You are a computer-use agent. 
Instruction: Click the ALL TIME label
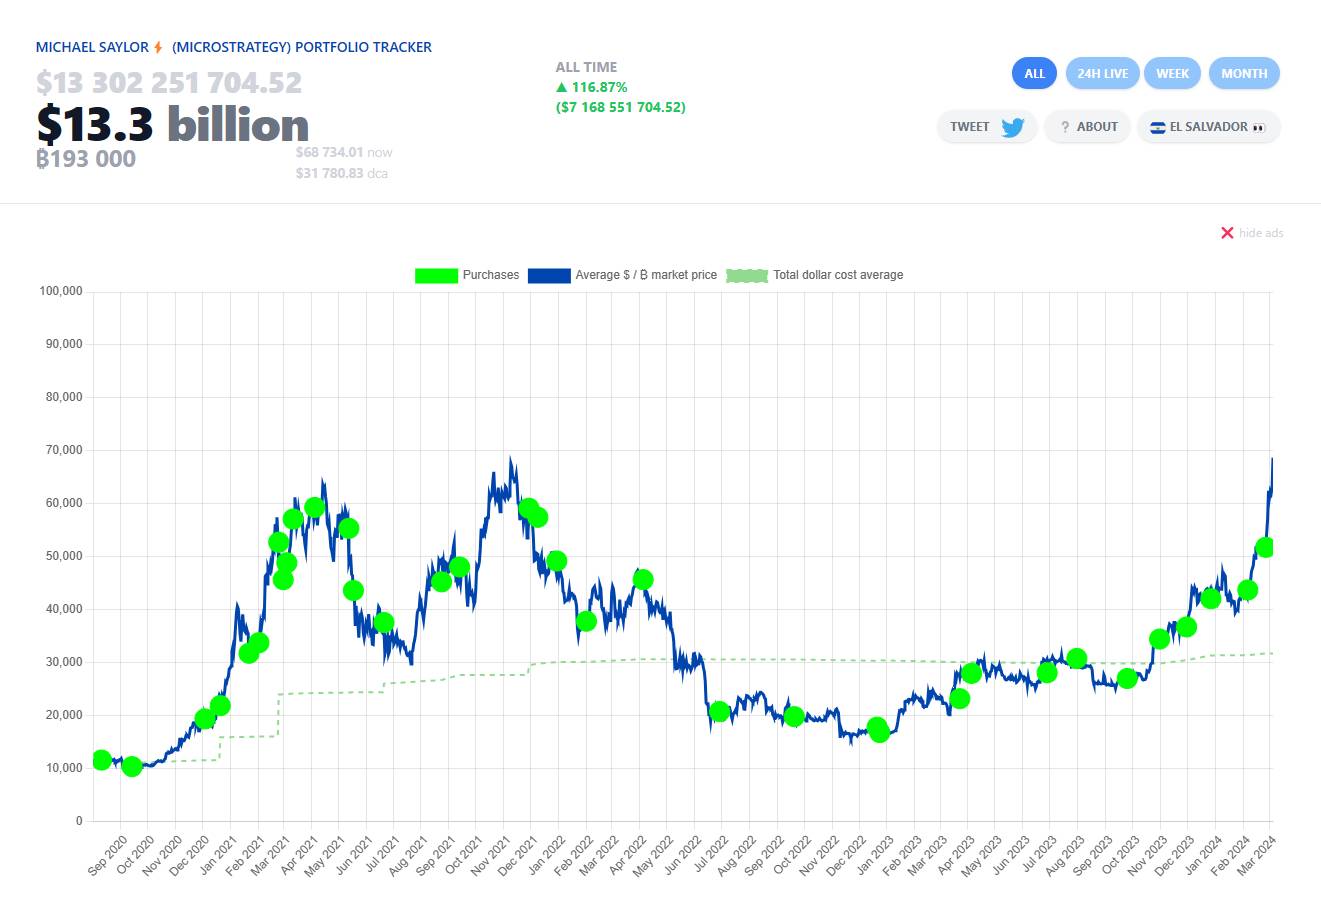587,67
